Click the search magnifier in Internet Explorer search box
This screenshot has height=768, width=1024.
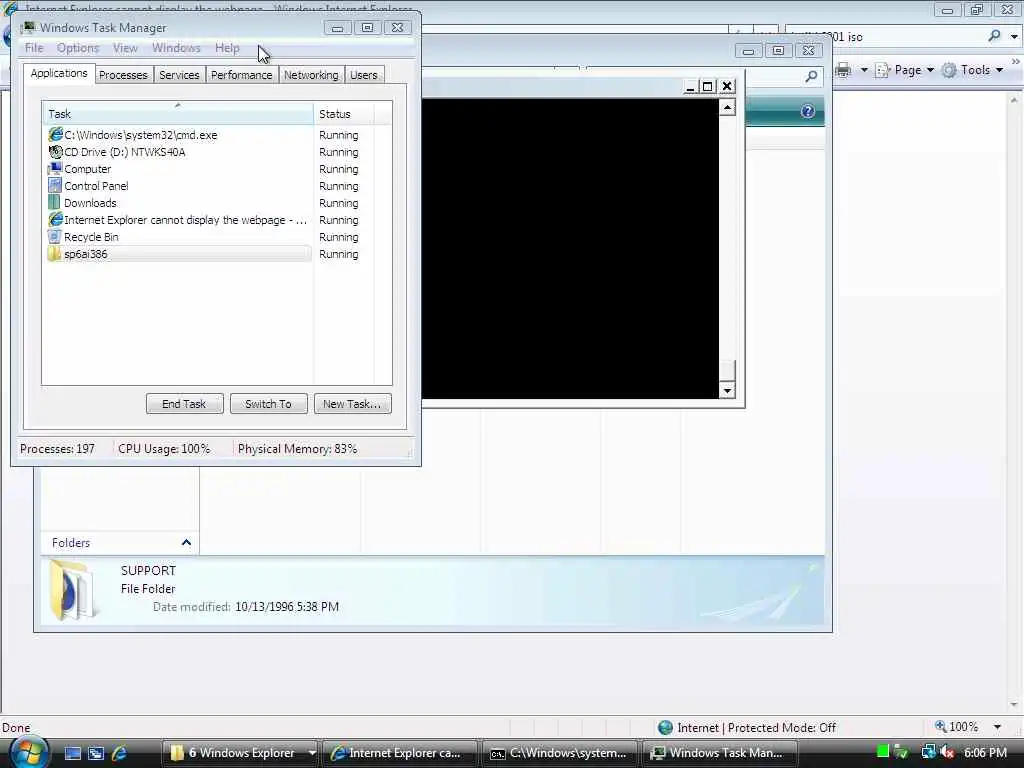coord(994,36)
